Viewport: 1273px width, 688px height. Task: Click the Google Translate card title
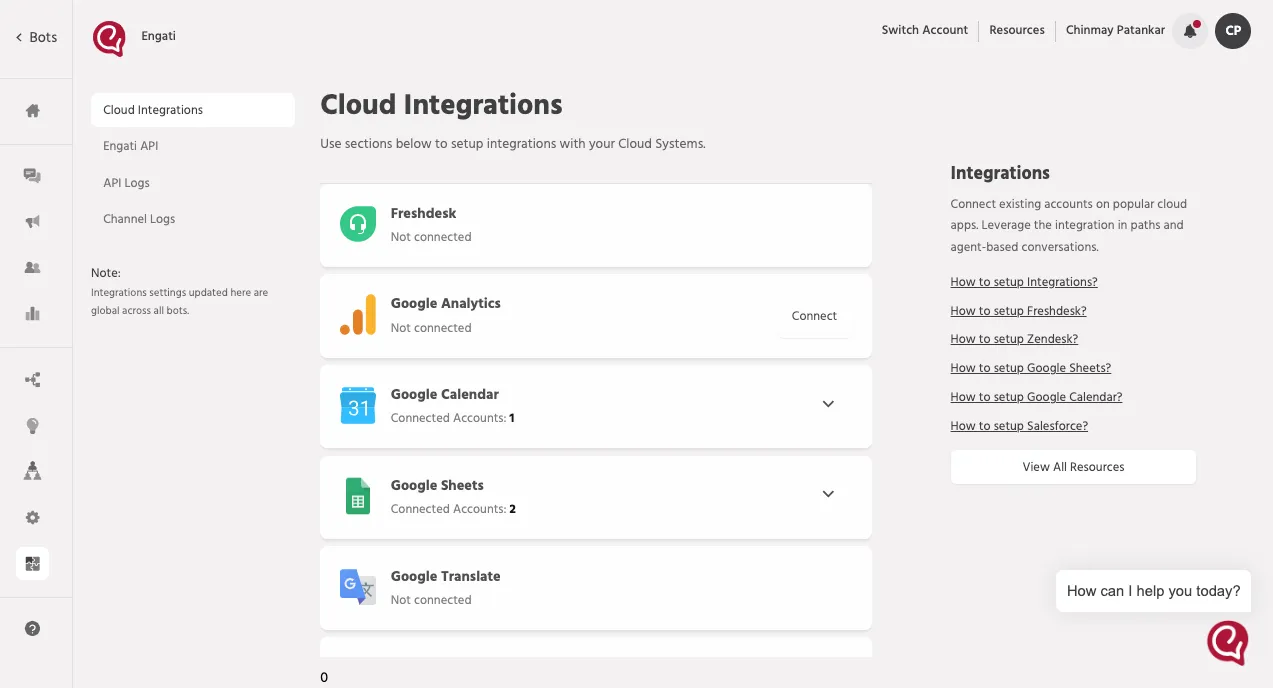coord(445,576)
